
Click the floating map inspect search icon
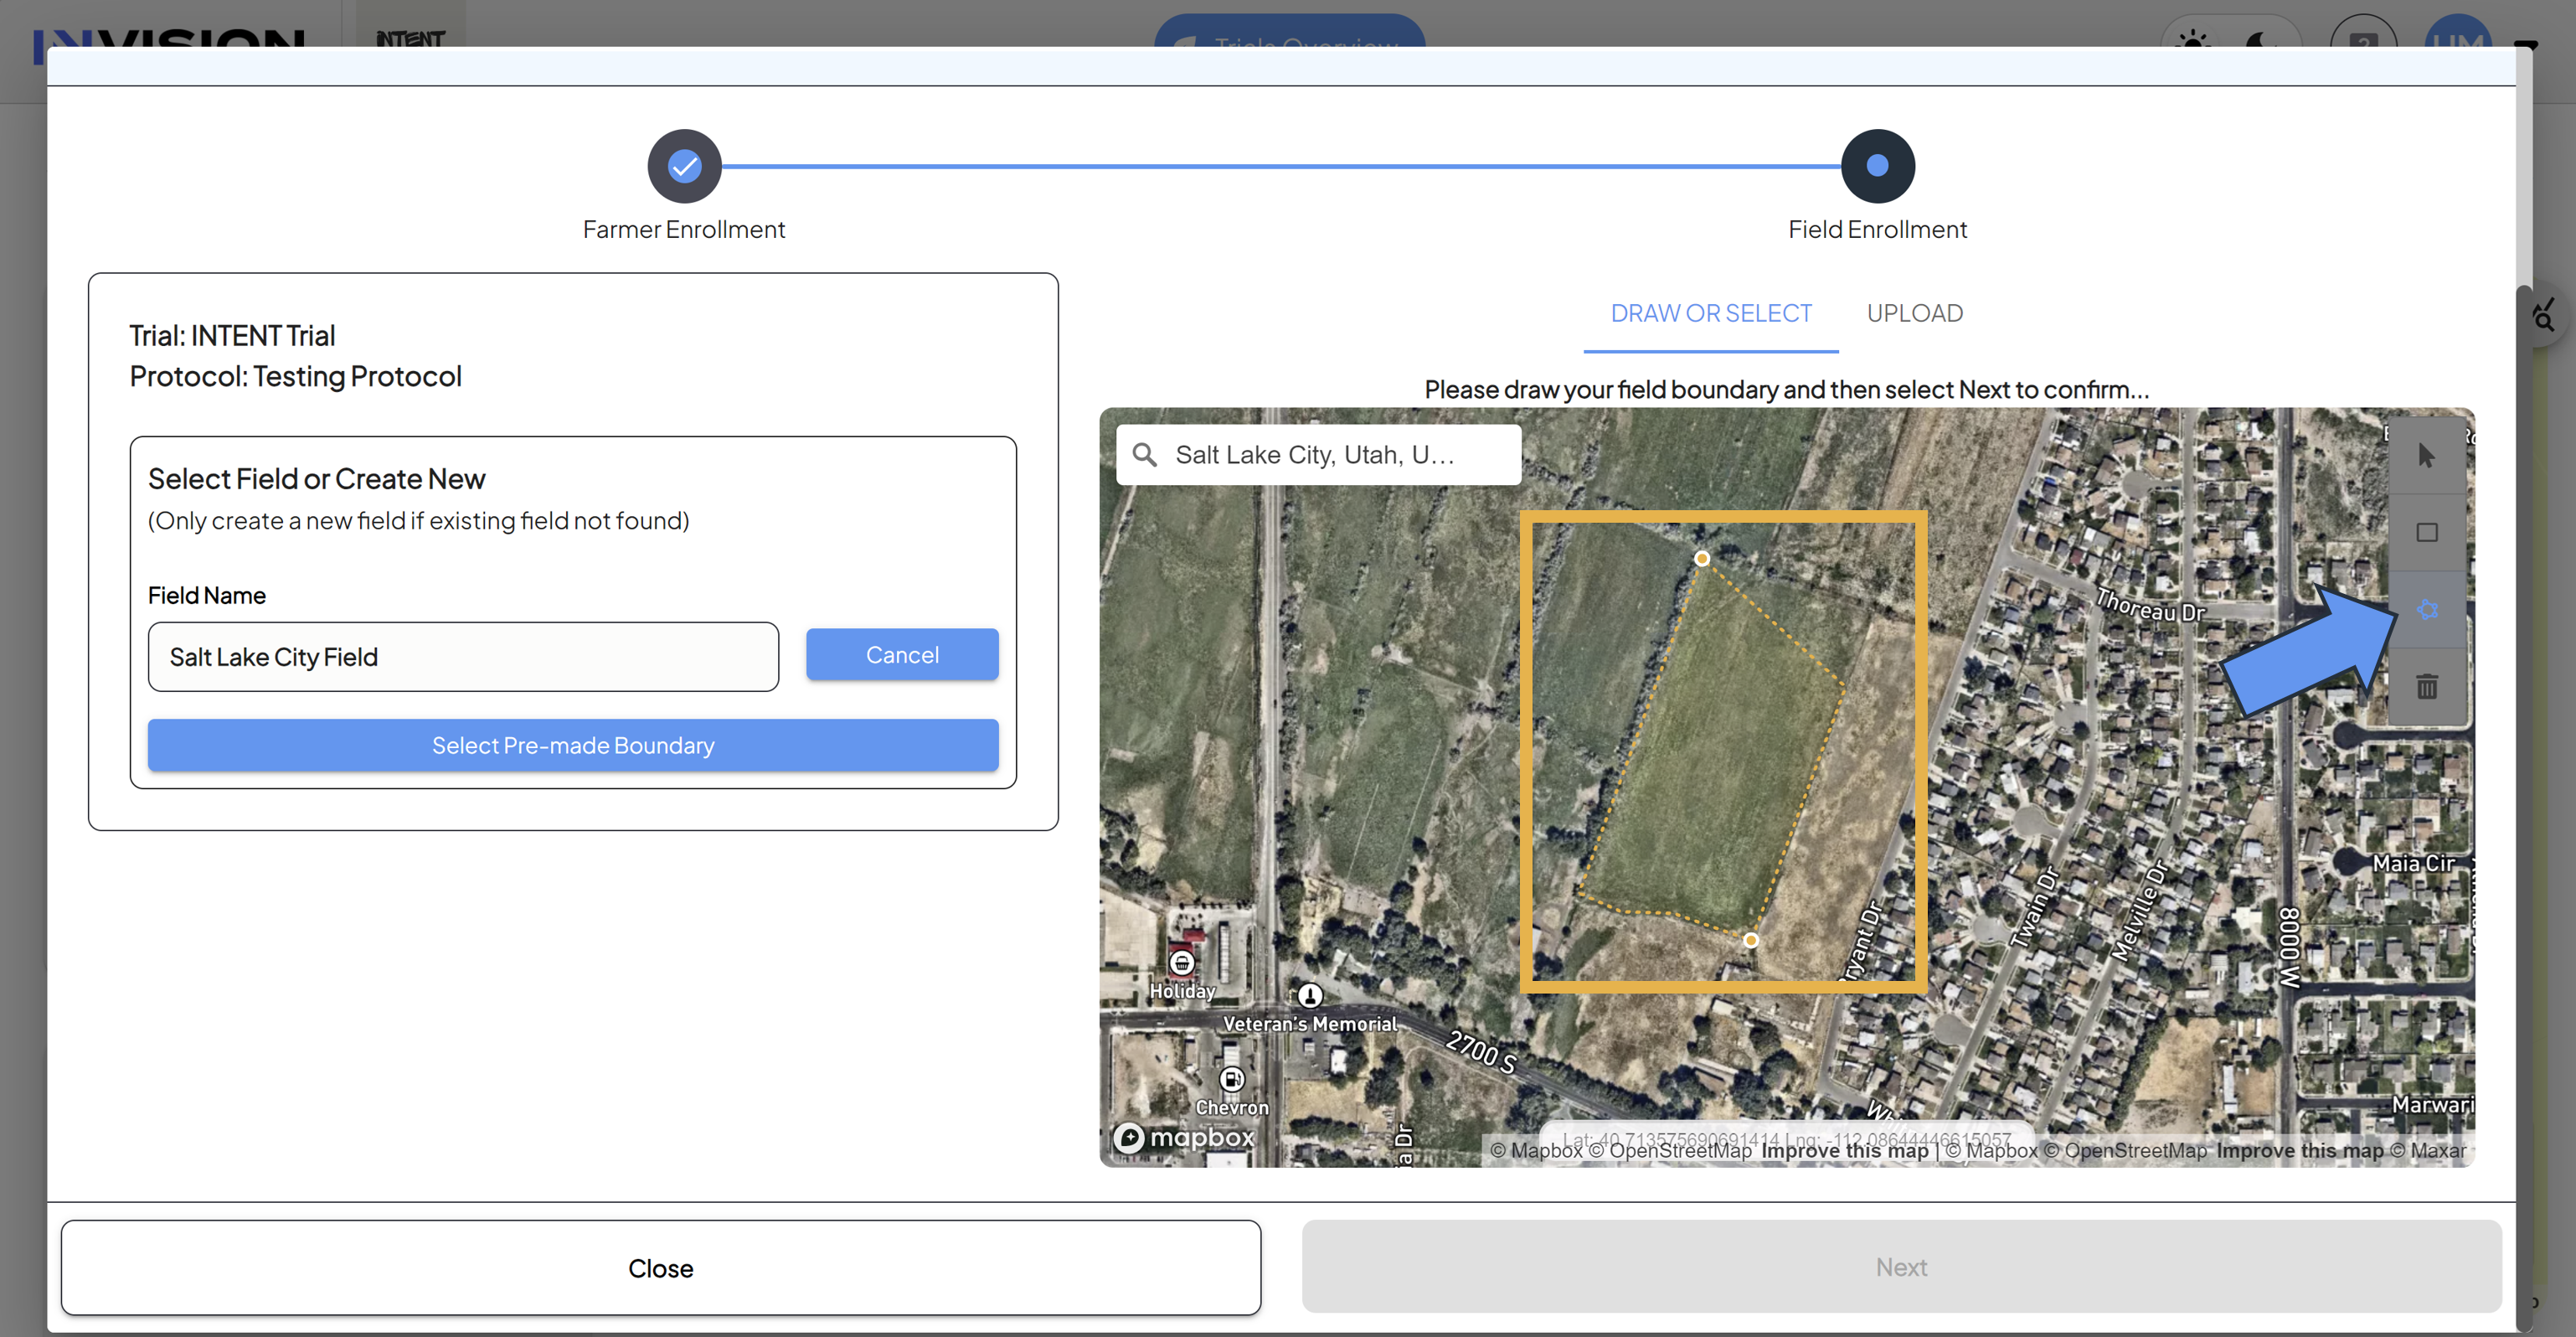point(2543,317)
